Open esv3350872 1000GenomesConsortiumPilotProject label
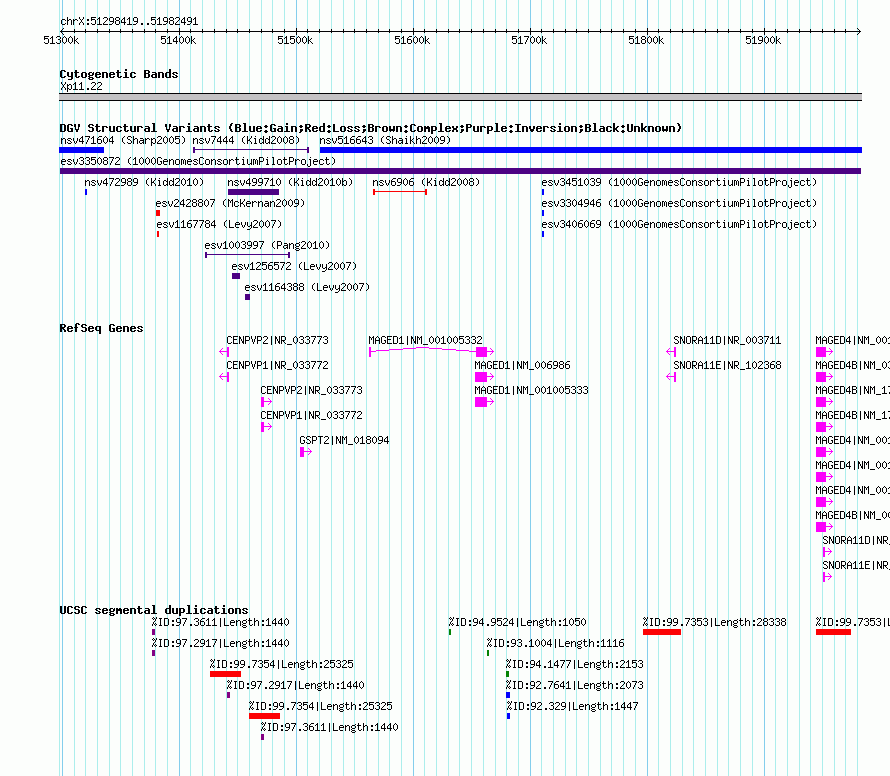This screenshot has width=890, height=776. point(198,161)
